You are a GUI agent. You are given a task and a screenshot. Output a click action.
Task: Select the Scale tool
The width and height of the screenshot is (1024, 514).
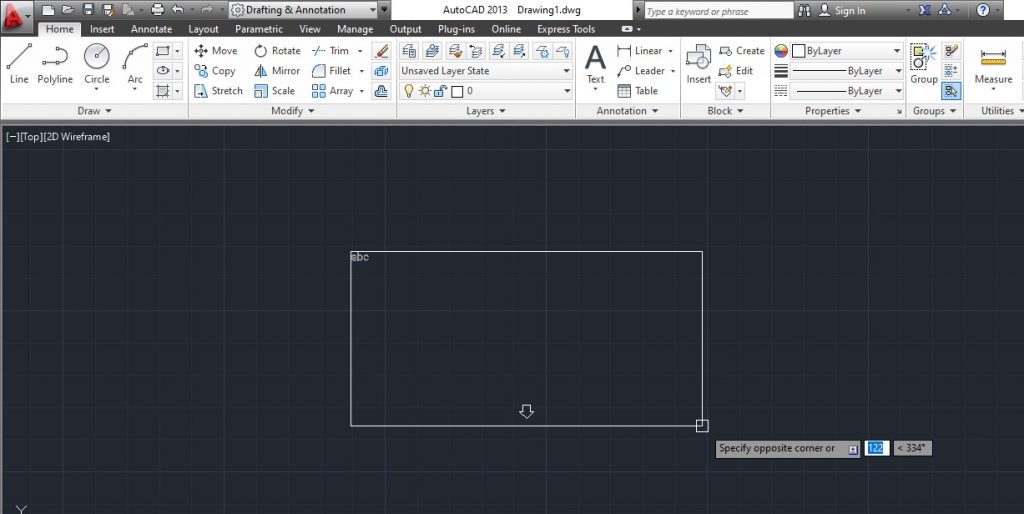coord(275,91)
